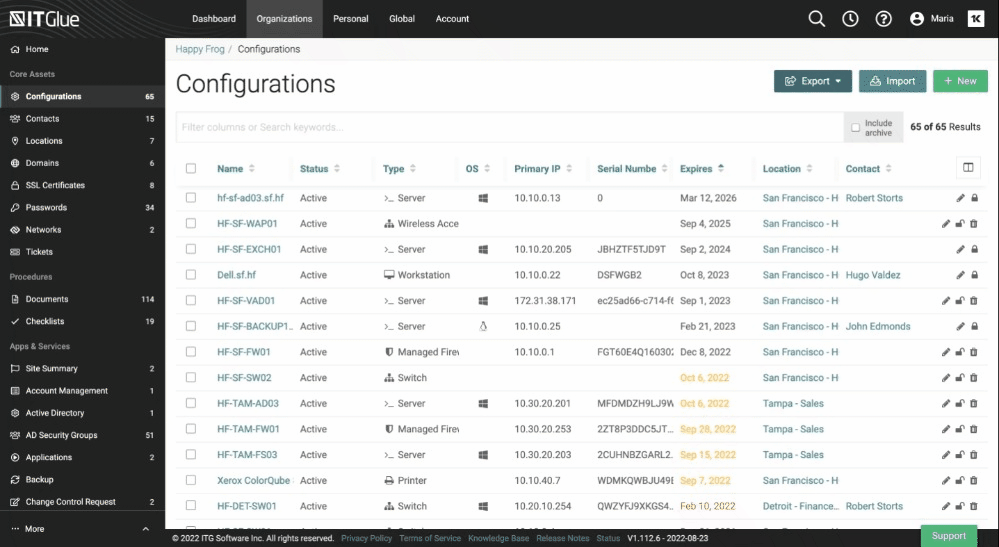Click the search magnifier icon in top bar
This screenshot has width=999, height=547.
pos(817,19)
